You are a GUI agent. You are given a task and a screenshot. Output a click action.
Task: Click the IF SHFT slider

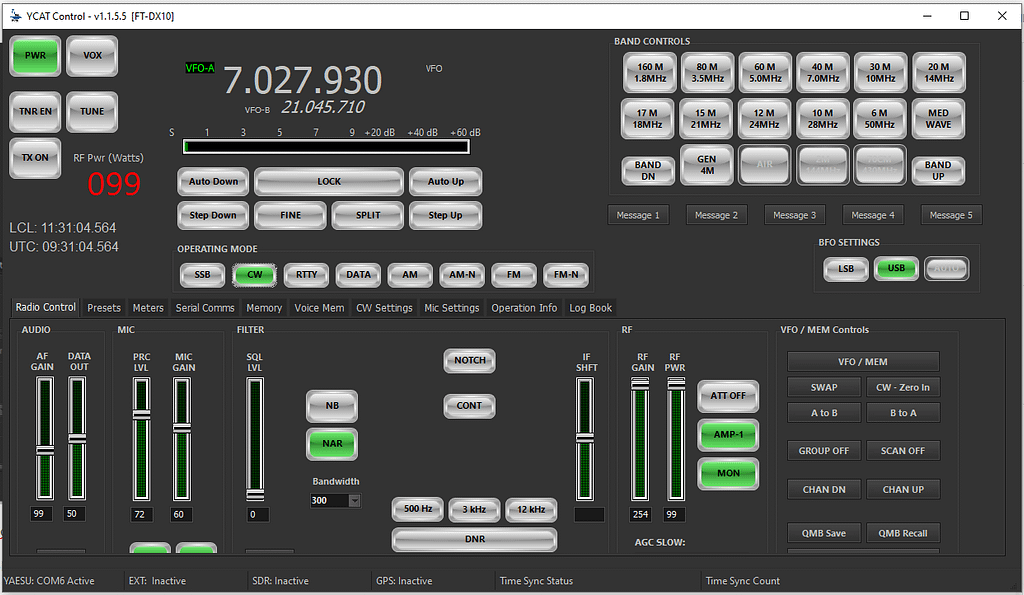[x=584, y=439]
